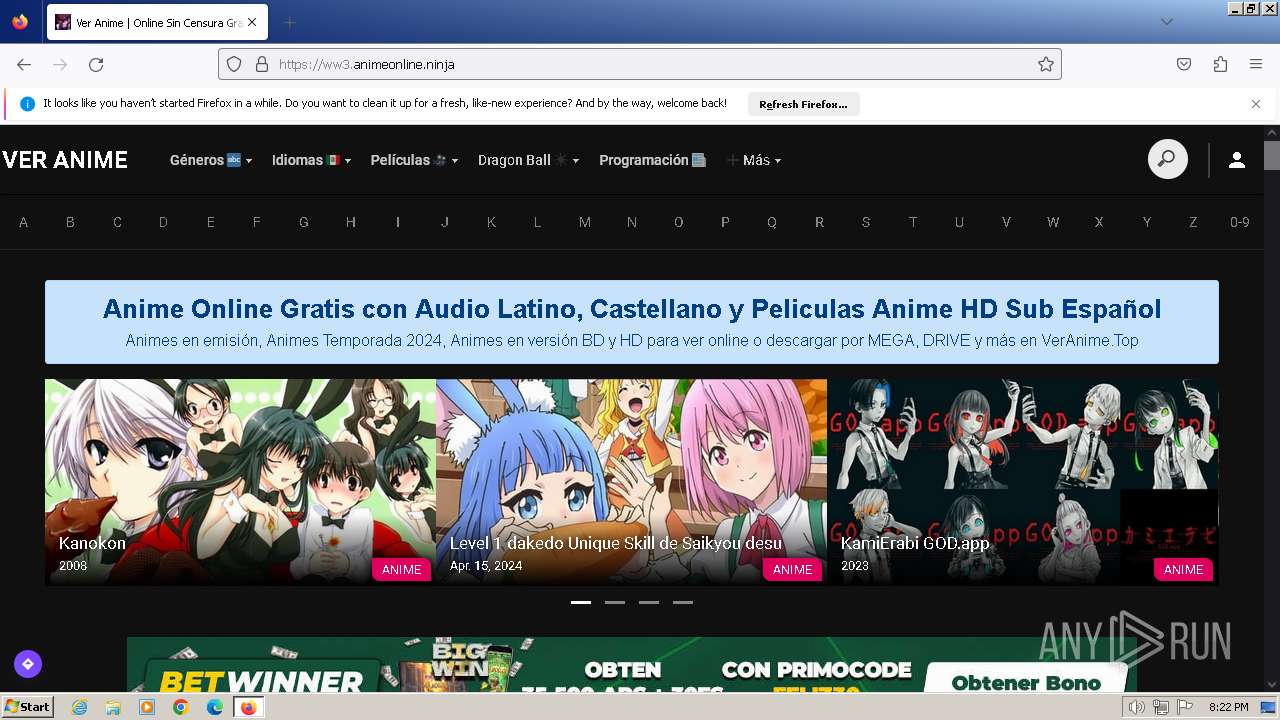Expand the Más dropdown menu

(x=753, y=160)
